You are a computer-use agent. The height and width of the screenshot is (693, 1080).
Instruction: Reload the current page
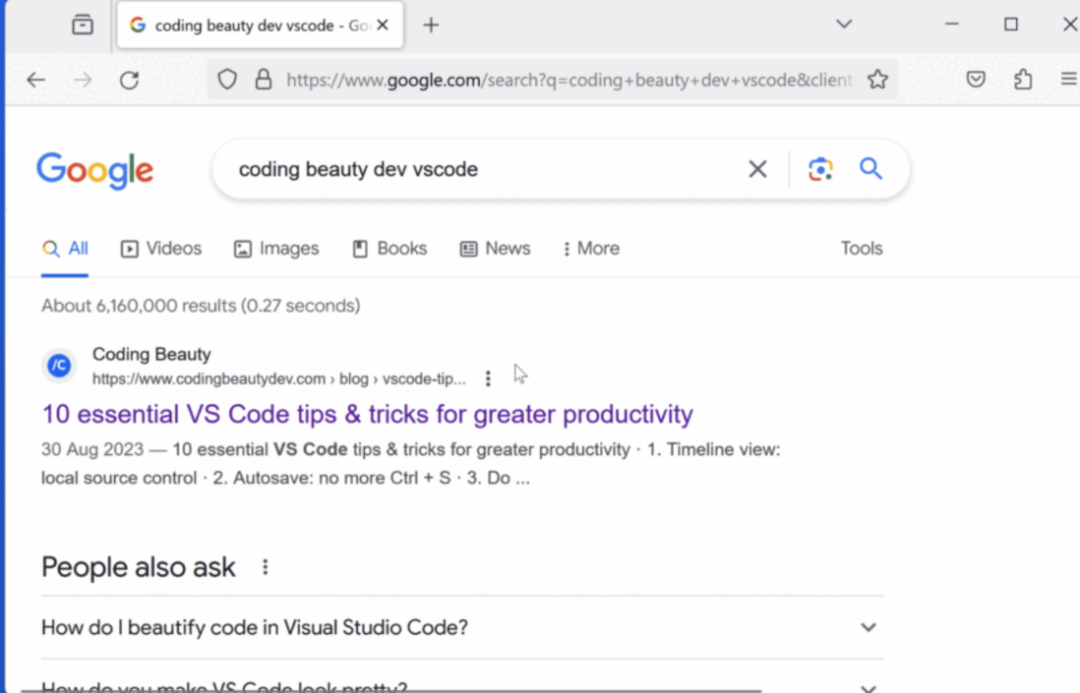(x=129, y=80)
